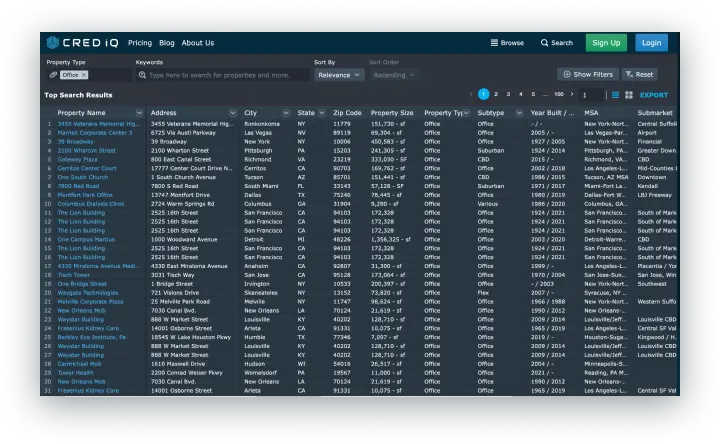Go to results page 100

(559, 94)
